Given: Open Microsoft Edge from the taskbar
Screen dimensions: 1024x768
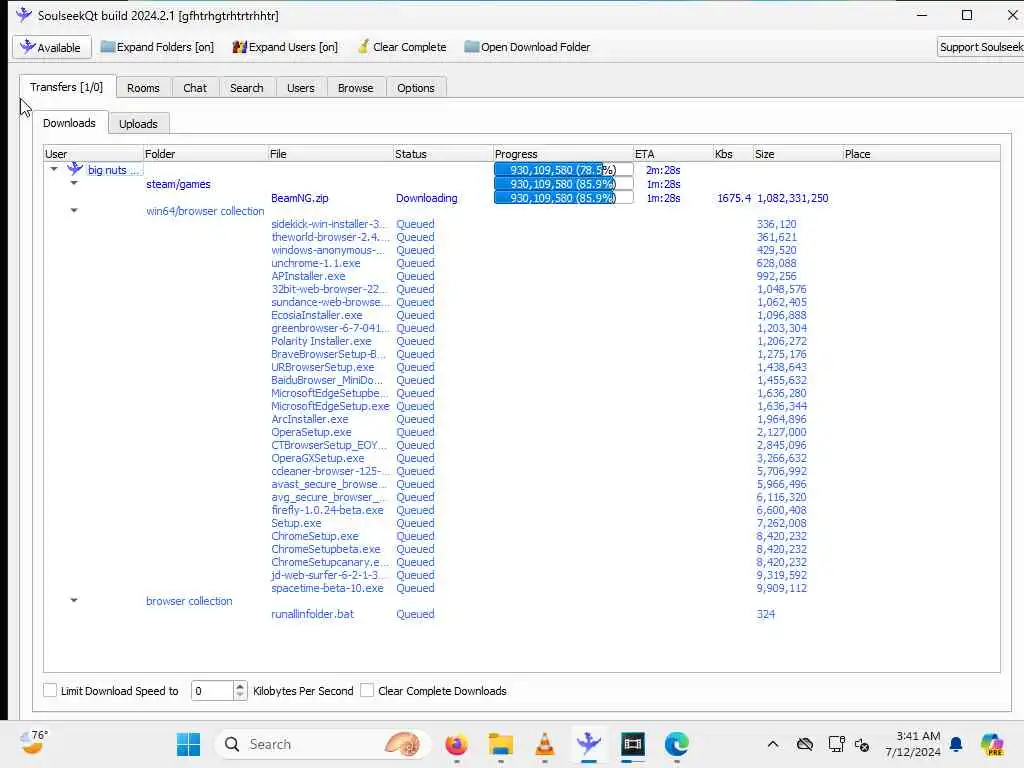Looking at the screenshot, I should [x=677, y=744].
